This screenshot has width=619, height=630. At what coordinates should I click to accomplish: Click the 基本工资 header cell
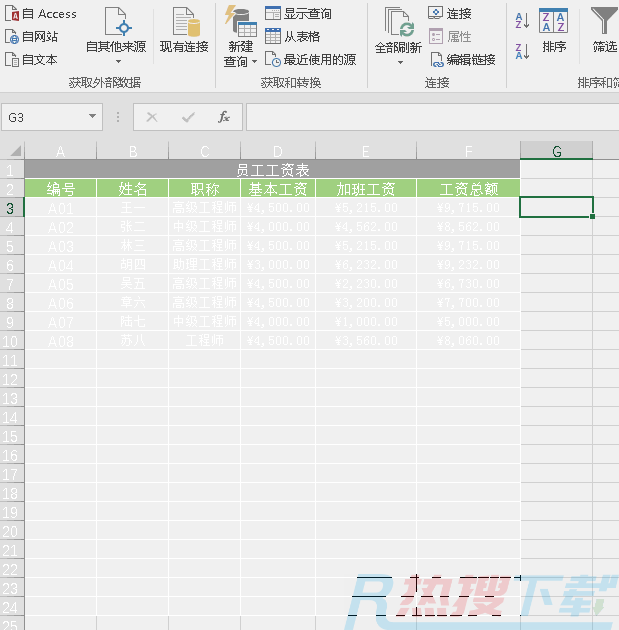tap(278, 188)
